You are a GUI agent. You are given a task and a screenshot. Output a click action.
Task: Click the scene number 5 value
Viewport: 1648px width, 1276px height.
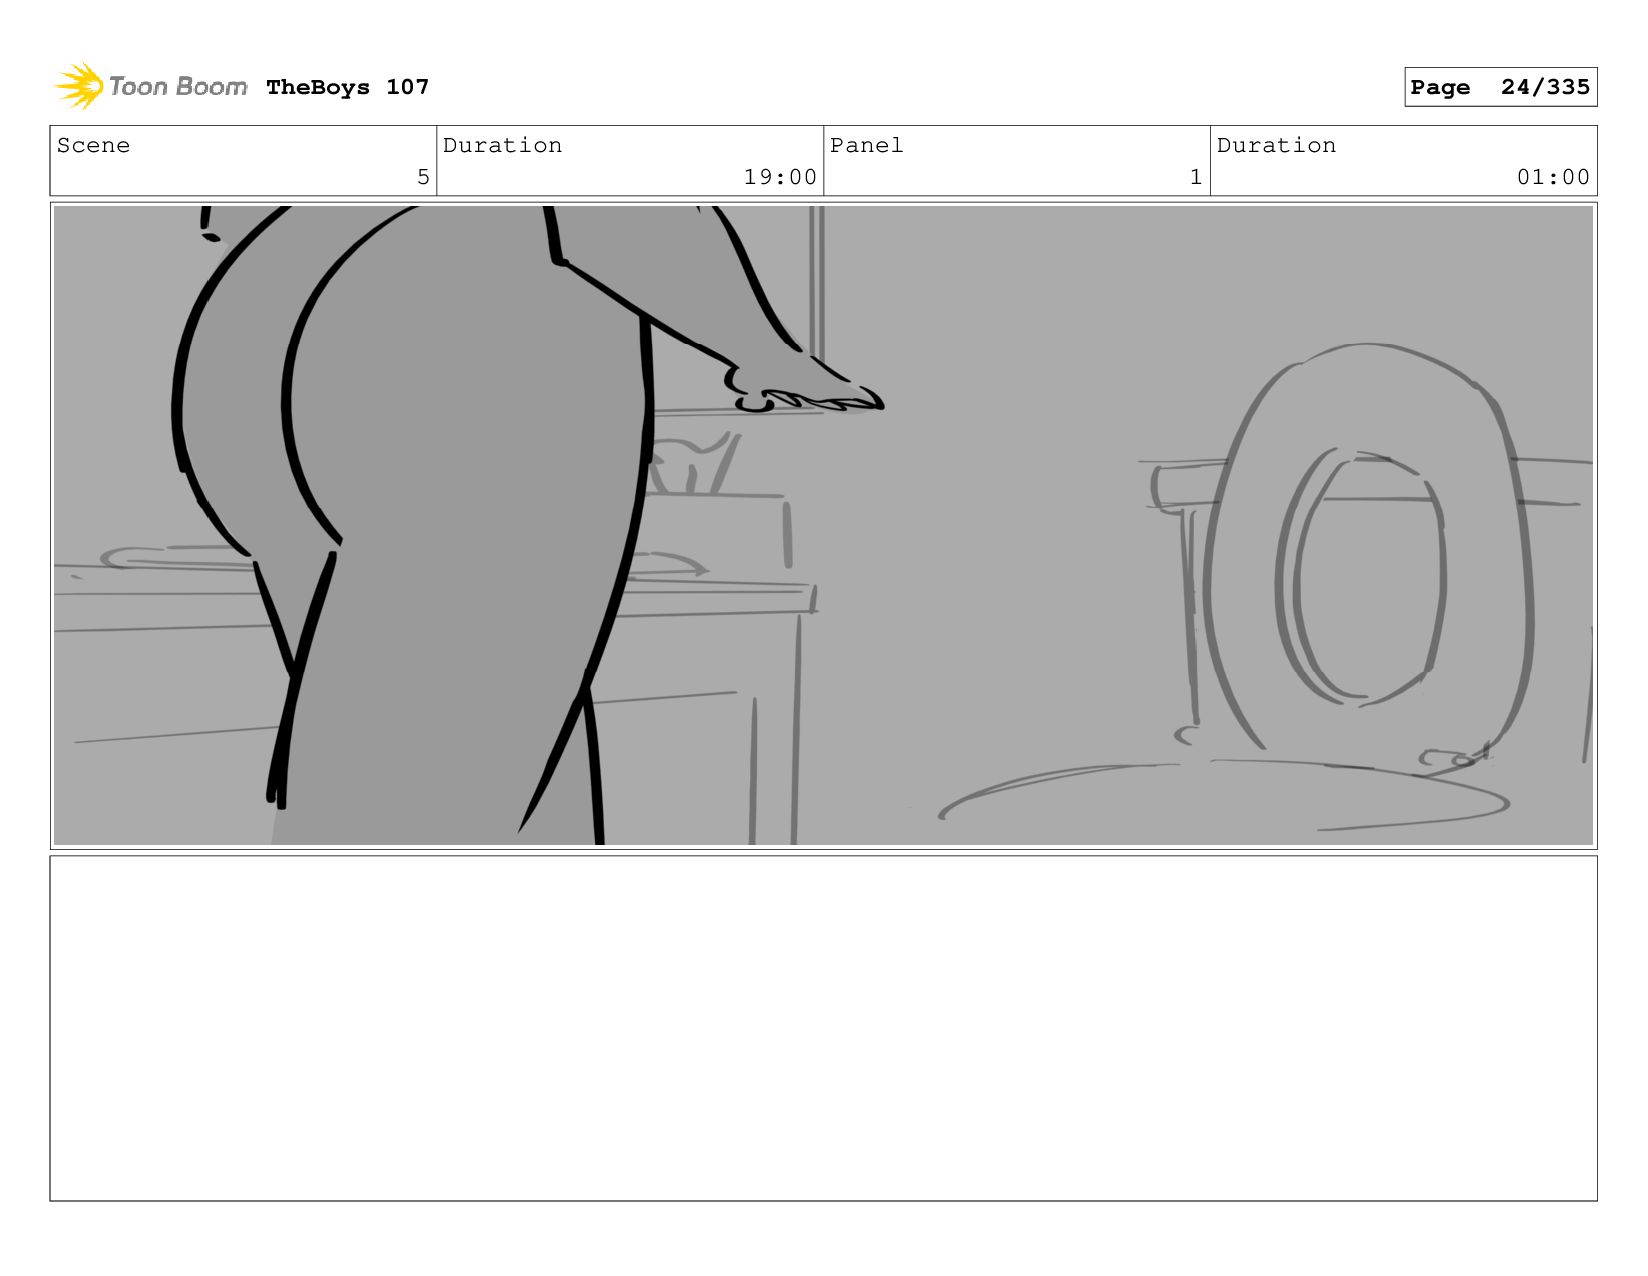pyautogui.click(x=423, y=177)
